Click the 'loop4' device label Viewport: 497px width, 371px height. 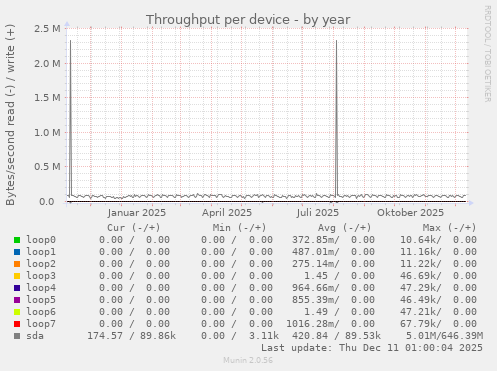coord(41,288)
